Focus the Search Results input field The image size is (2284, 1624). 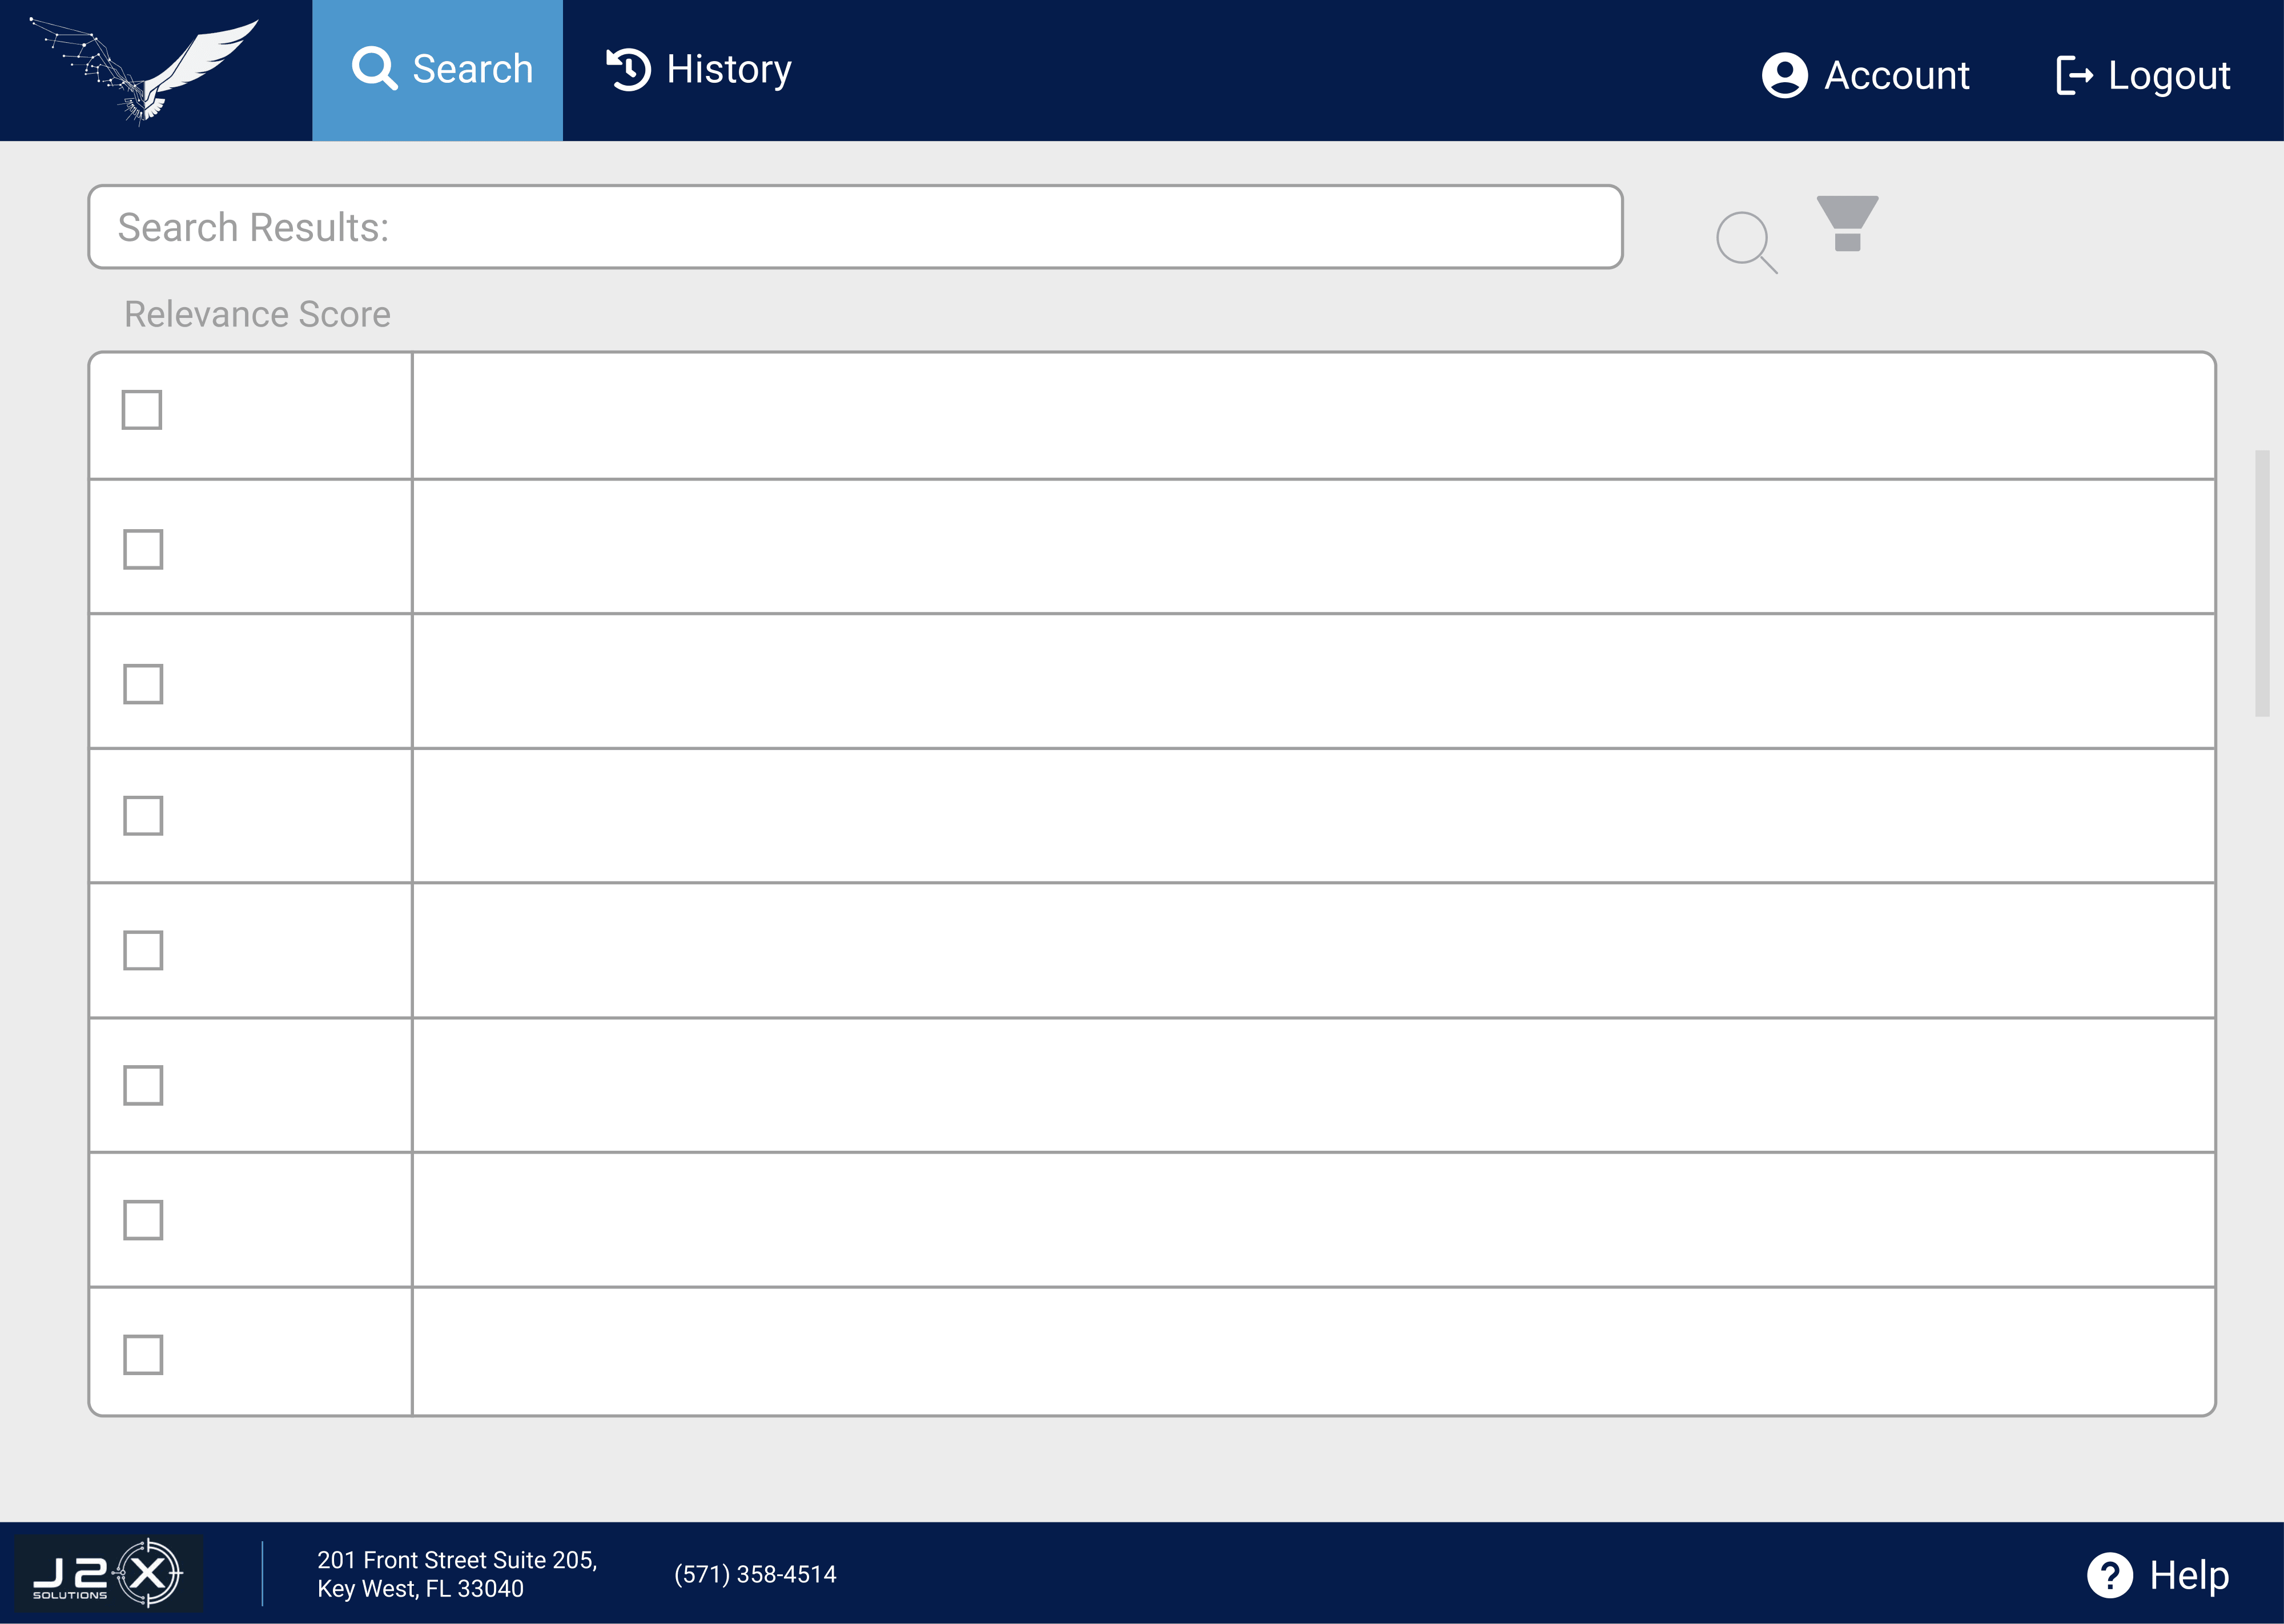[855, 227]
